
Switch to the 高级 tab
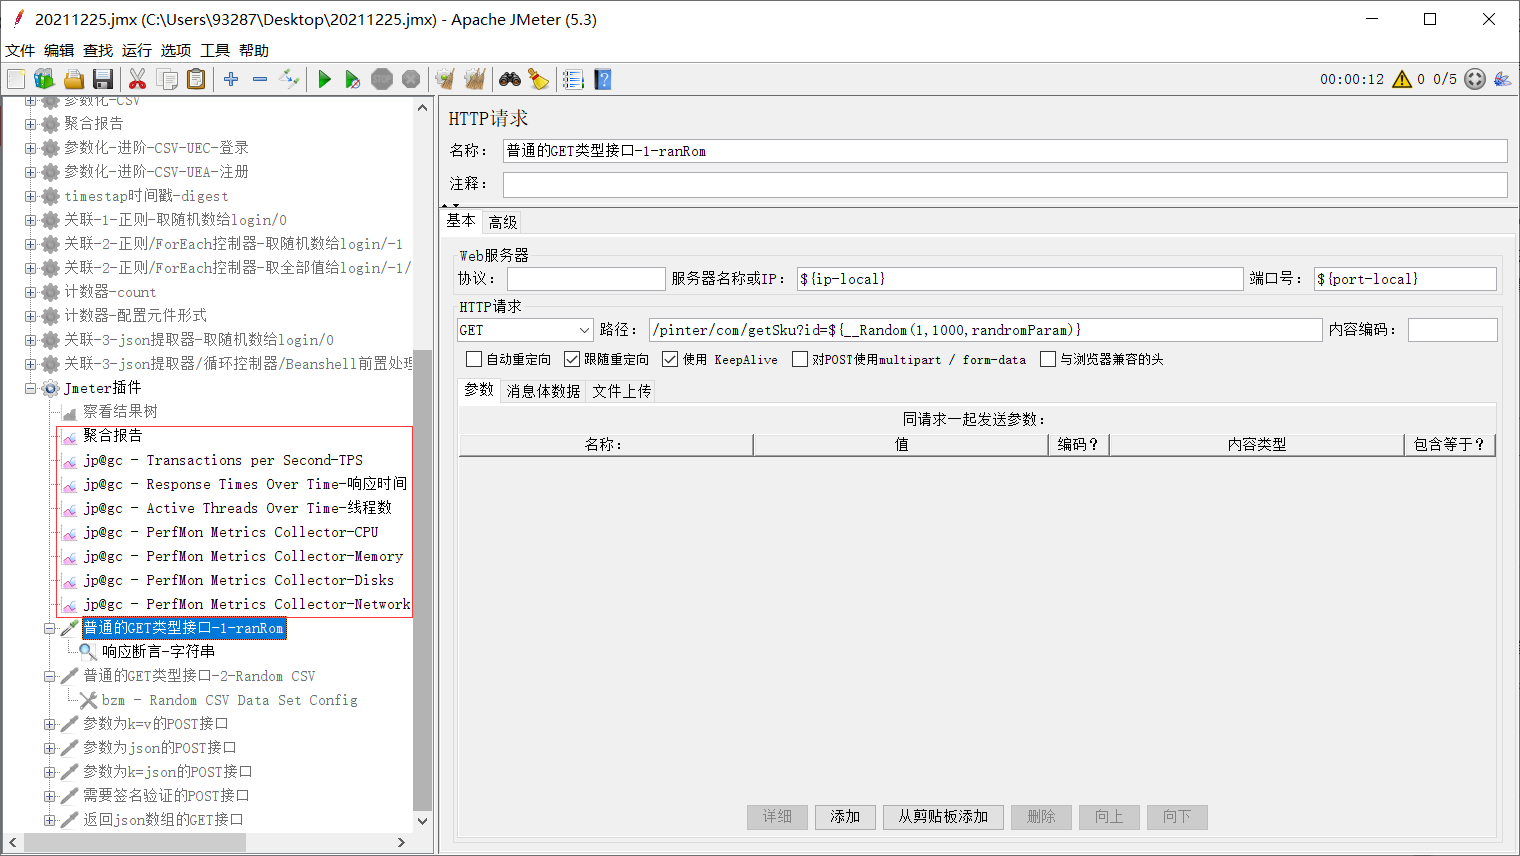[503, 222]
